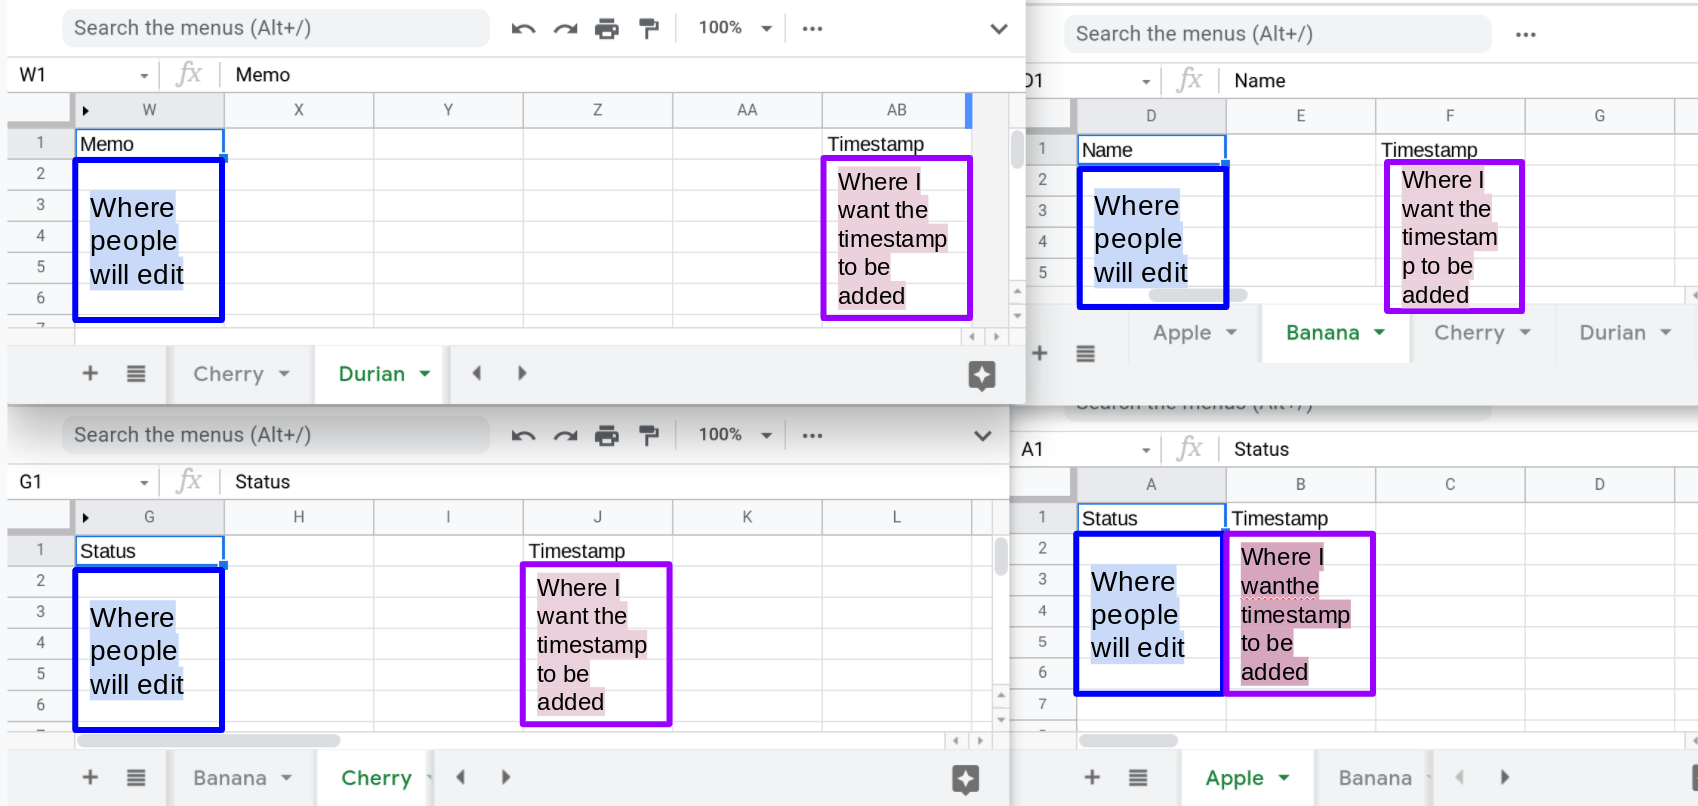Expand hidden columns arrow beside column W
Image resolution: width=1698 pixels, height=806 pixels.
[x=86, y=110]
